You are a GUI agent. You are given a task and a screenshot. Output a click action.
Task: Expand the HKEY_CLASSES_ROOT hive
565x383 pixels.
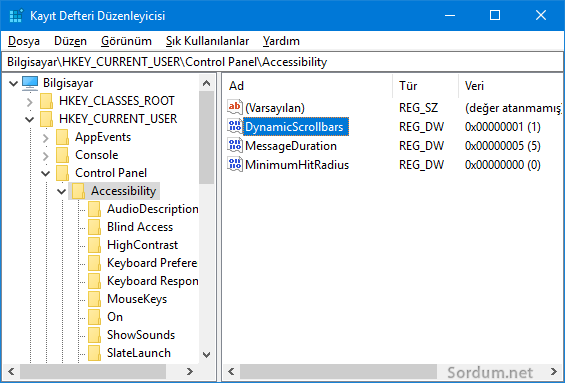[30, 102]
